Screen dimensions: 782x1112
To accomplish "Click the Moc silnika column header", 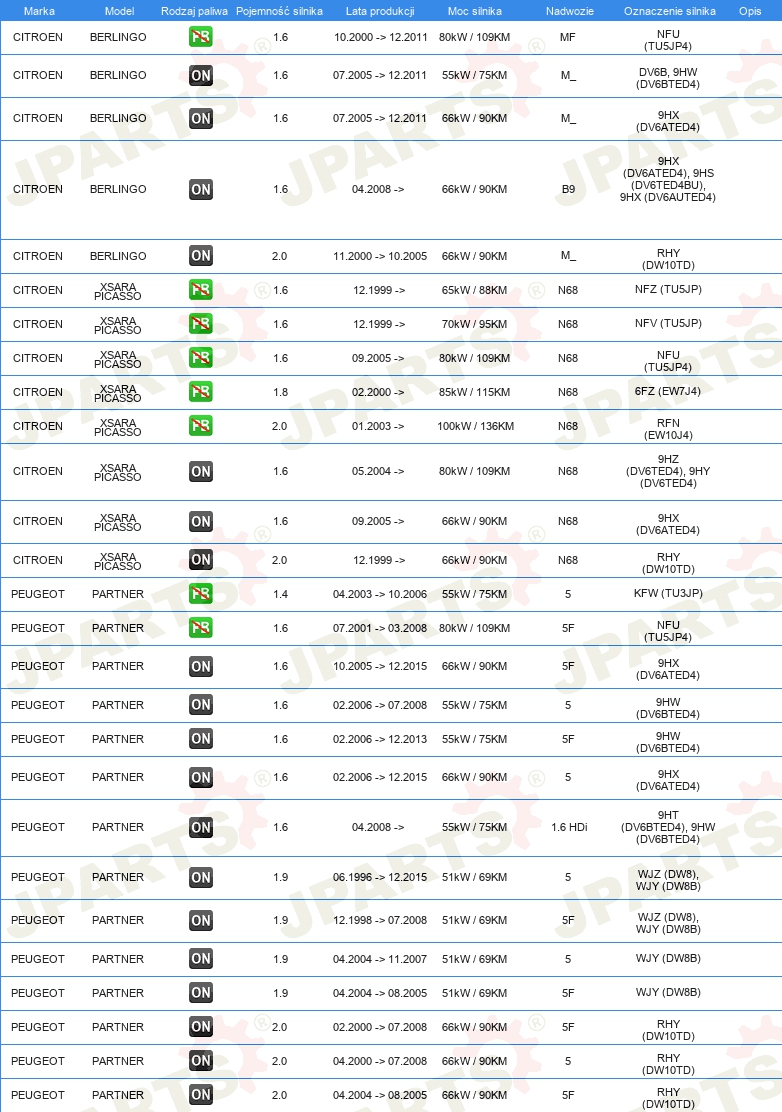I will coord(474,11).
